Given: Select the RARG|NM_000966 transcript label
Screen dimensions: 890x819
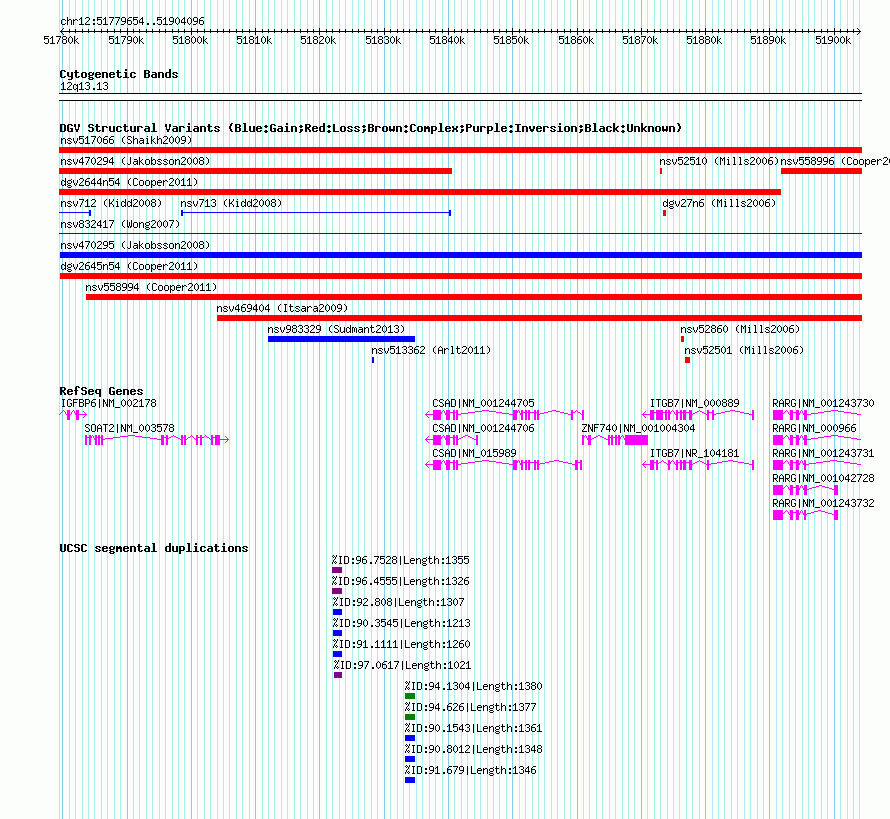Looking at the screenshot, I should coord(815,429).
